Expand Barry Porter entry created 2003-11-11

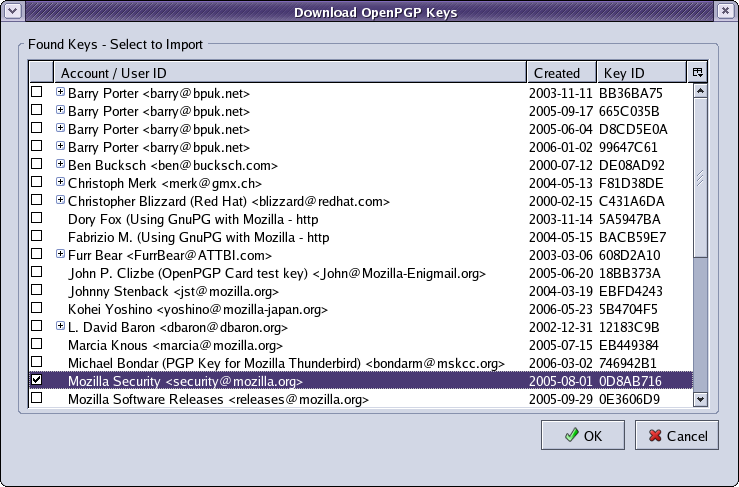point(60,91)
